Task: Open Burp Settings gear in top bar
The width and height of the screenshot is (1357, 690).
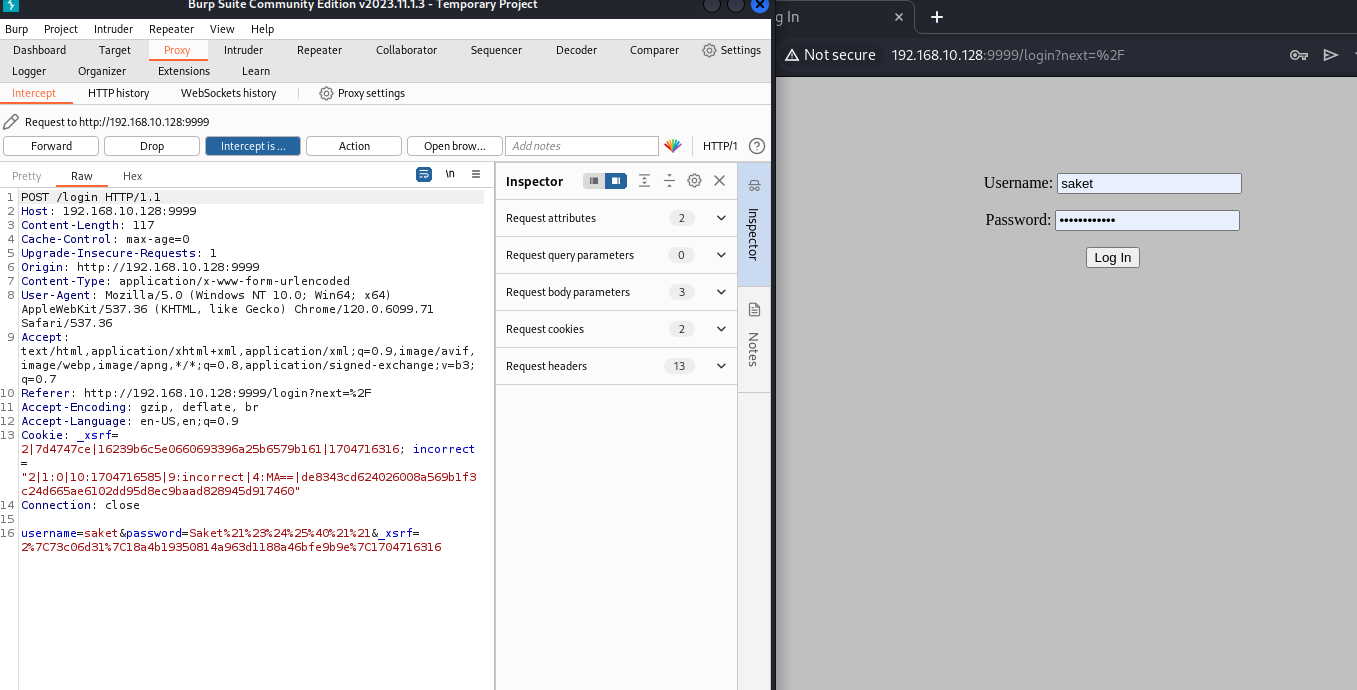Action: (709, 50)
